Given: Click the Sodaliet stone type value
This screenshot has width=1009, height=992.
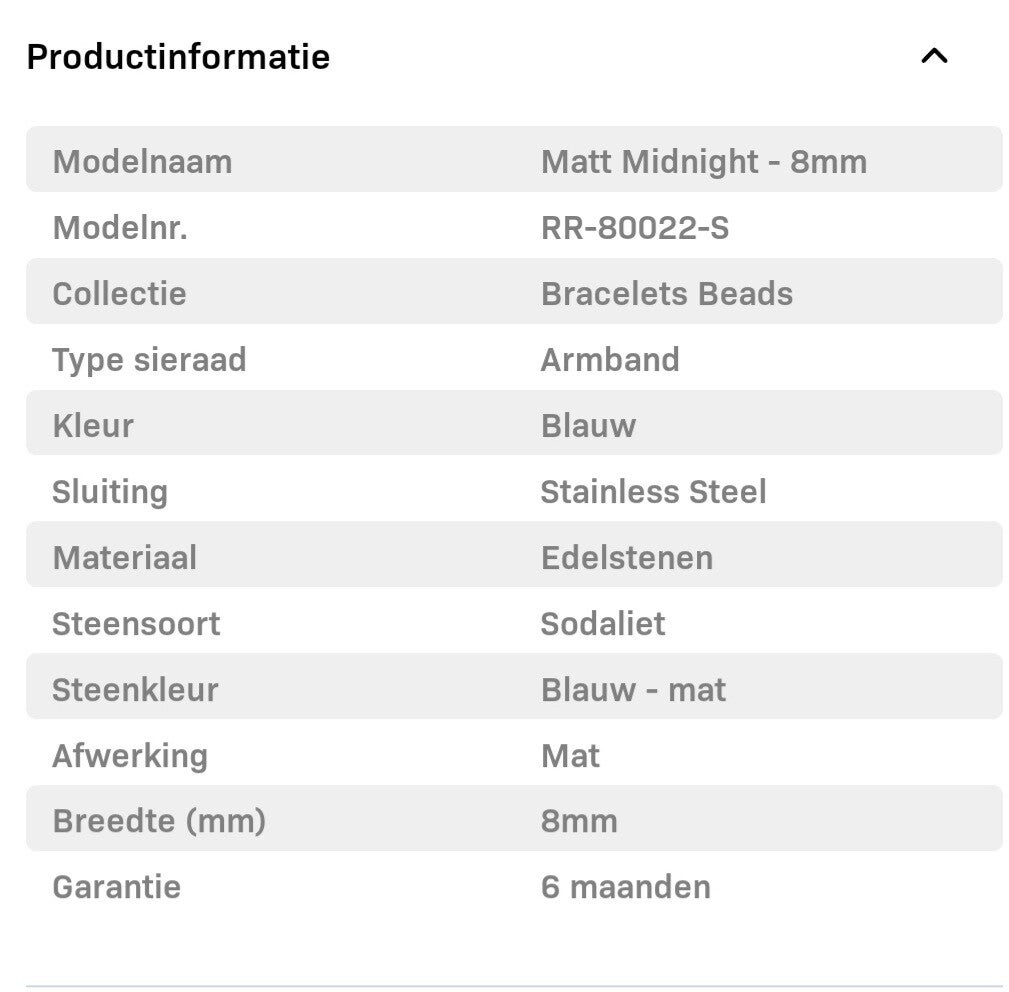Looking at the screenshot, I should (x=602, y=624).
